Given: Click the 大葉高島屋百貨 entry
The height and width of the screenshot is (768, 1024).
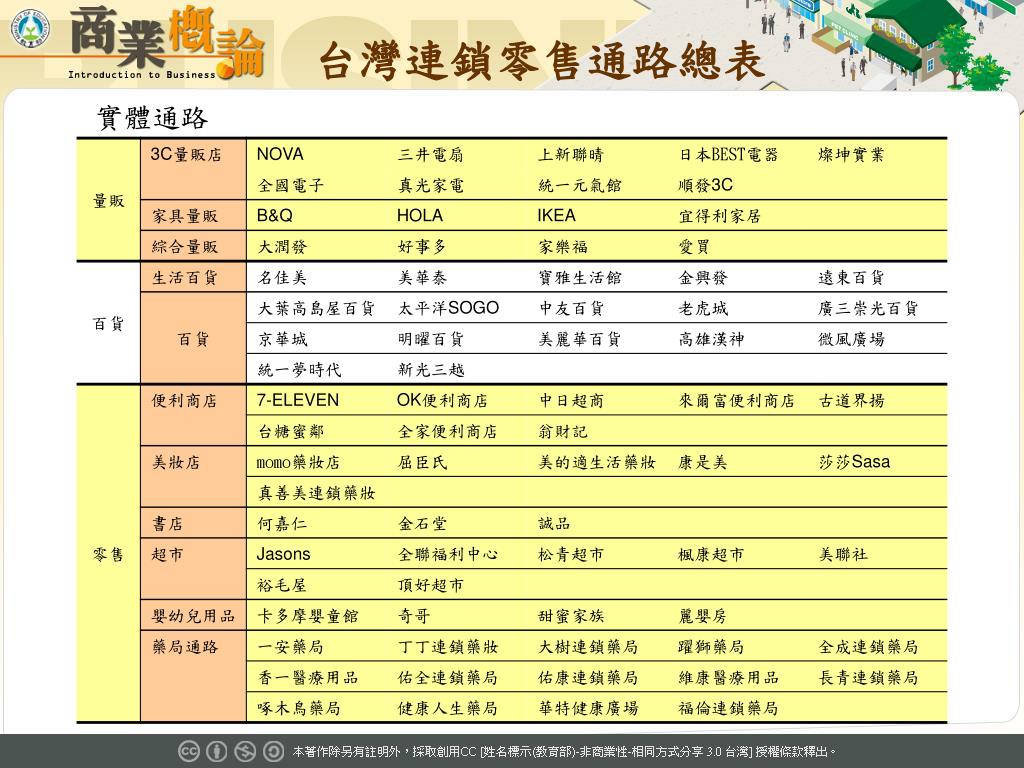Looking at the screenshot, I should point(316,308).
